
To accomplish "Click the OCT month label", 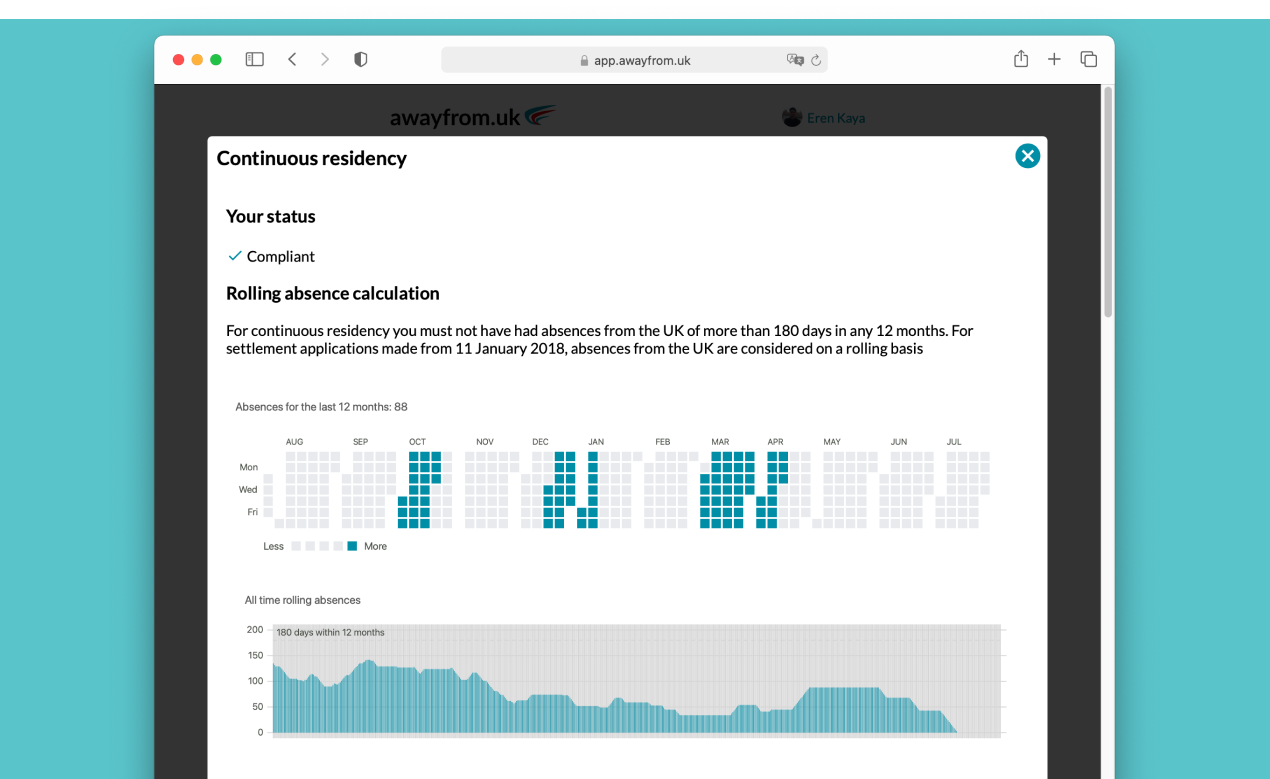I will 417,442.
